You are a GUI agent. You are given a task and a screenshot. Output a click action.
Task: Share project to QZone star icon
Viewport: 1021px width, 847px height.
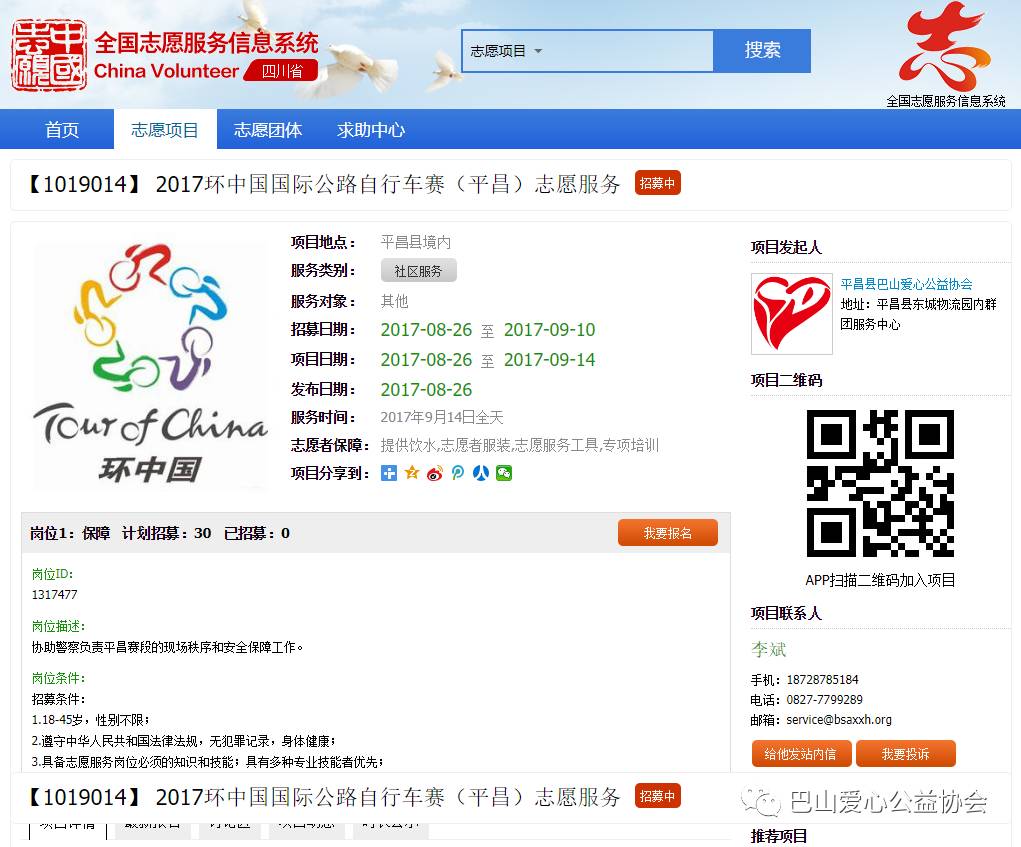click(x=412, y=473)
